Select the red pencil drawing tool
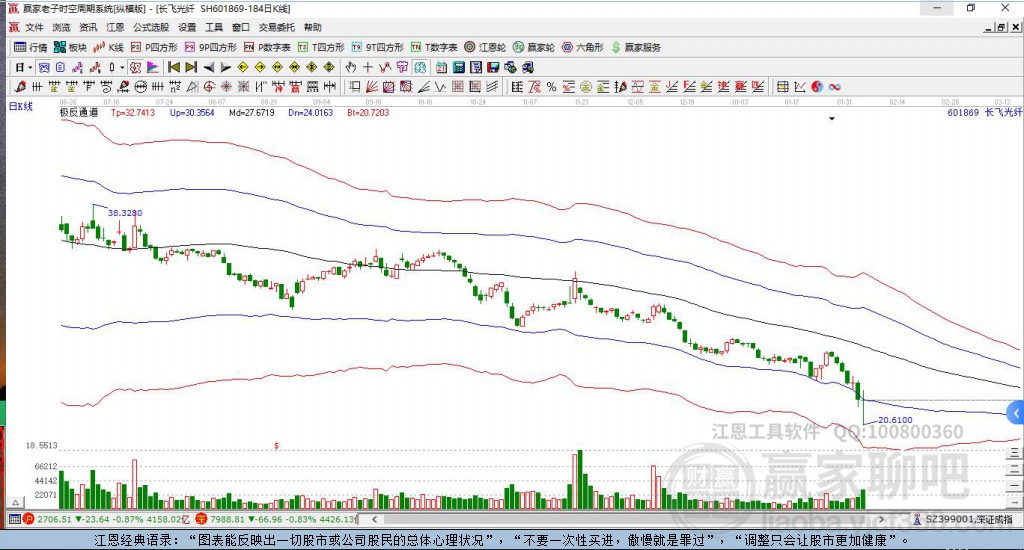This screenshot has height=550, width=1024. 20,86
